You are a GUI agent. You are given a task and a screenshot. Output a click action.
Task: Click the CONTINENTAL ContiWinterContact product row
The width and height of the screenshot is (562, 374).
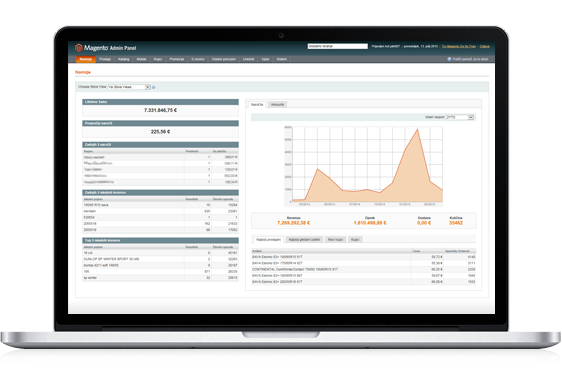point(364,269)
